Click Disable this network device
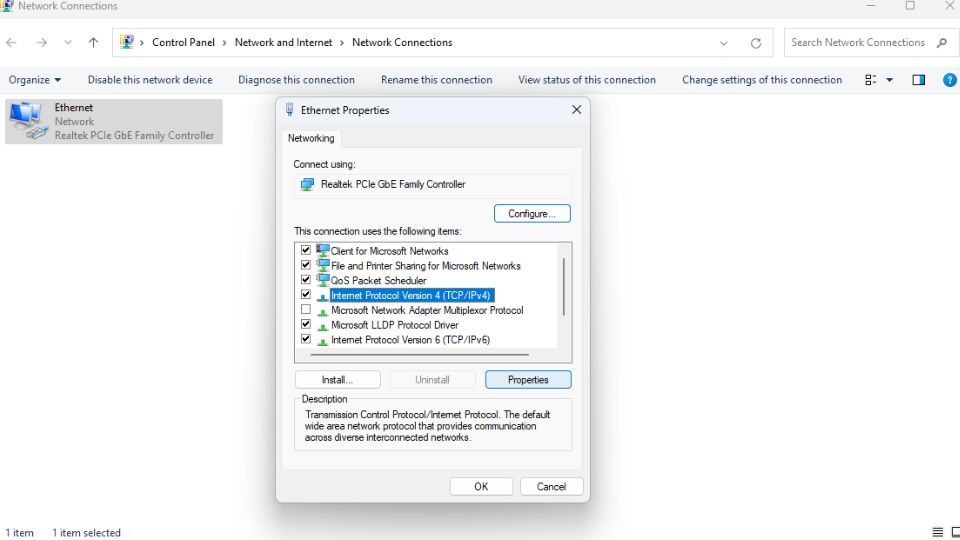 (x=150, y=80)
